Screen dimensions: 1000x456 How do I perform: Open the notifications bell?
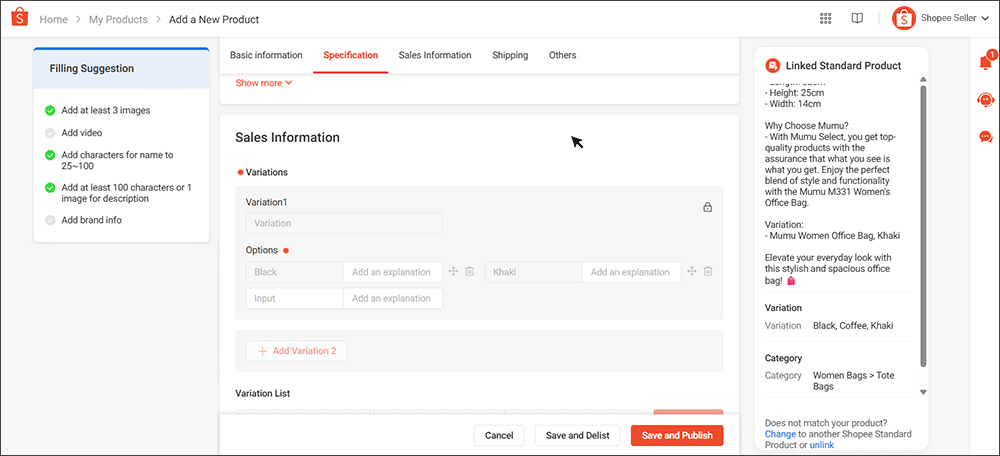click(x=985, y=63)
